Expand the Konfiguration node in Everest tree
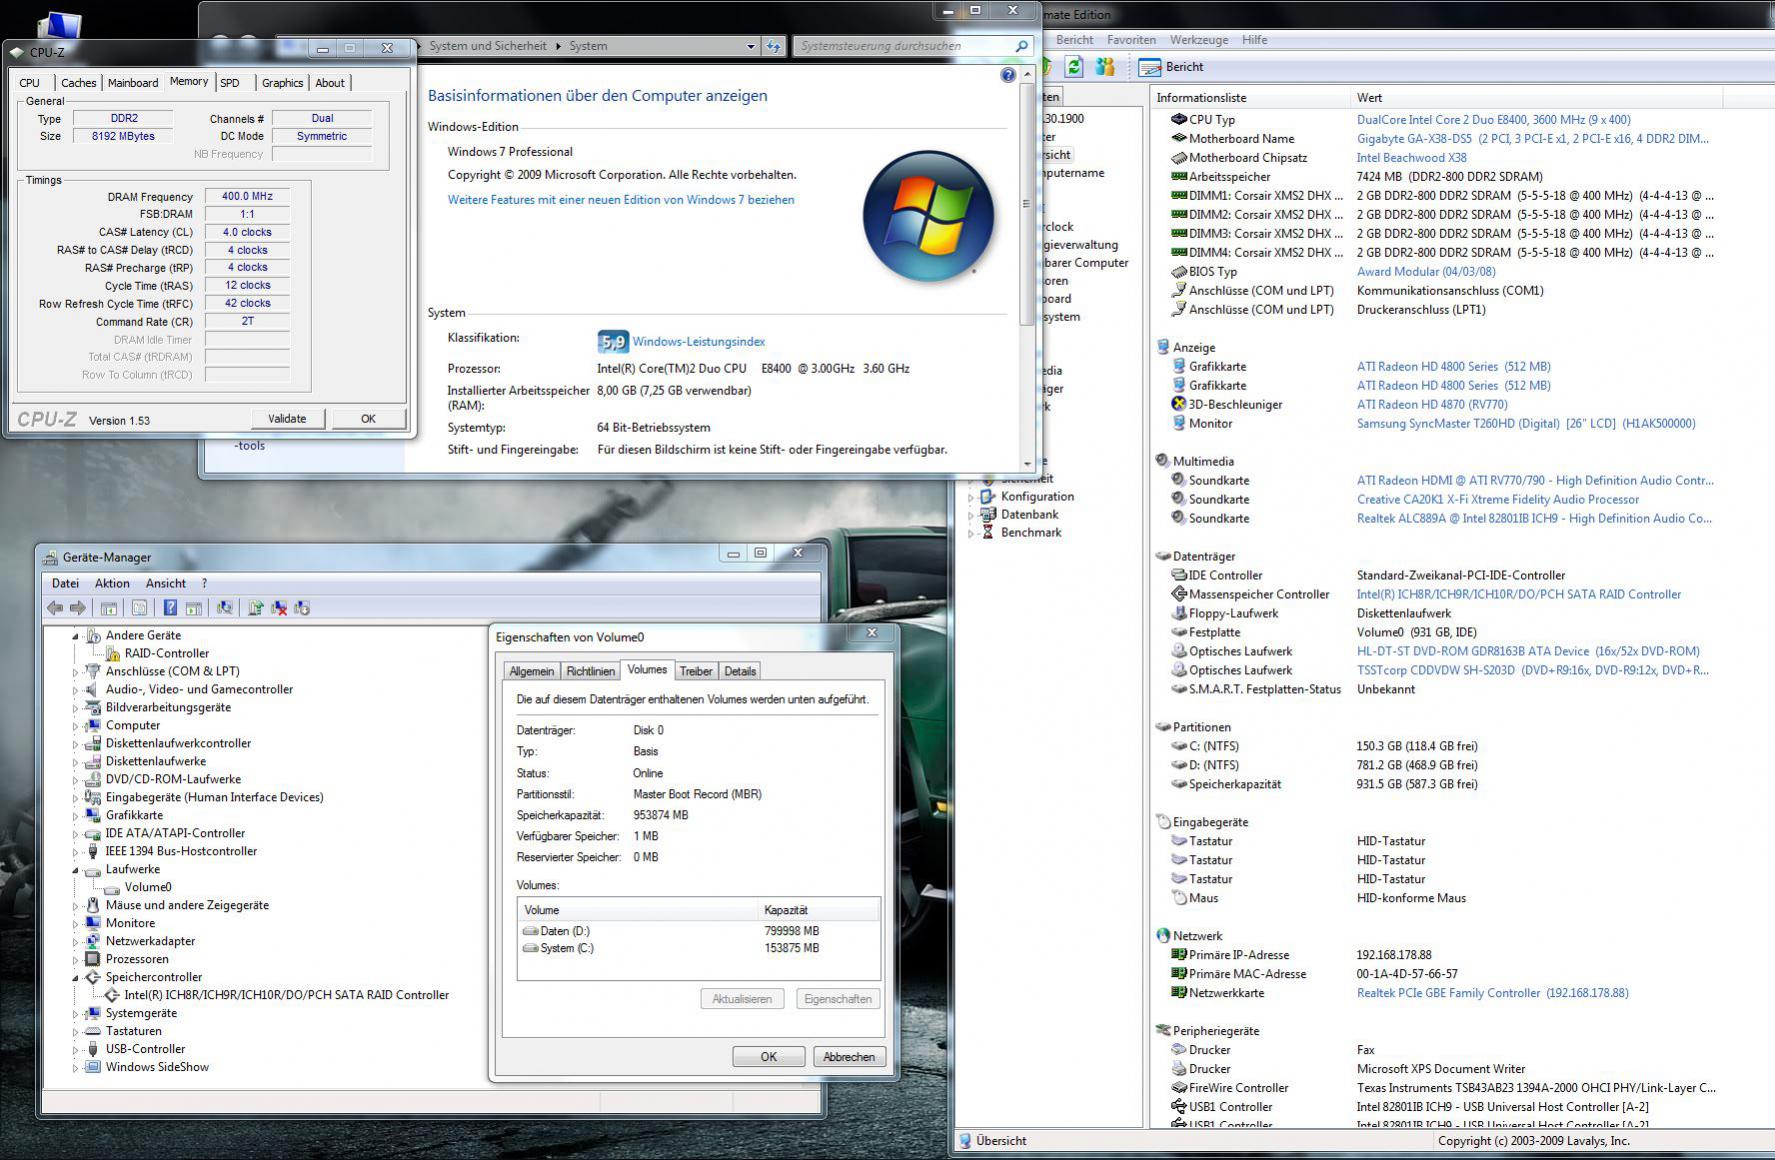1775x1160 pixels. click(970, 497)
